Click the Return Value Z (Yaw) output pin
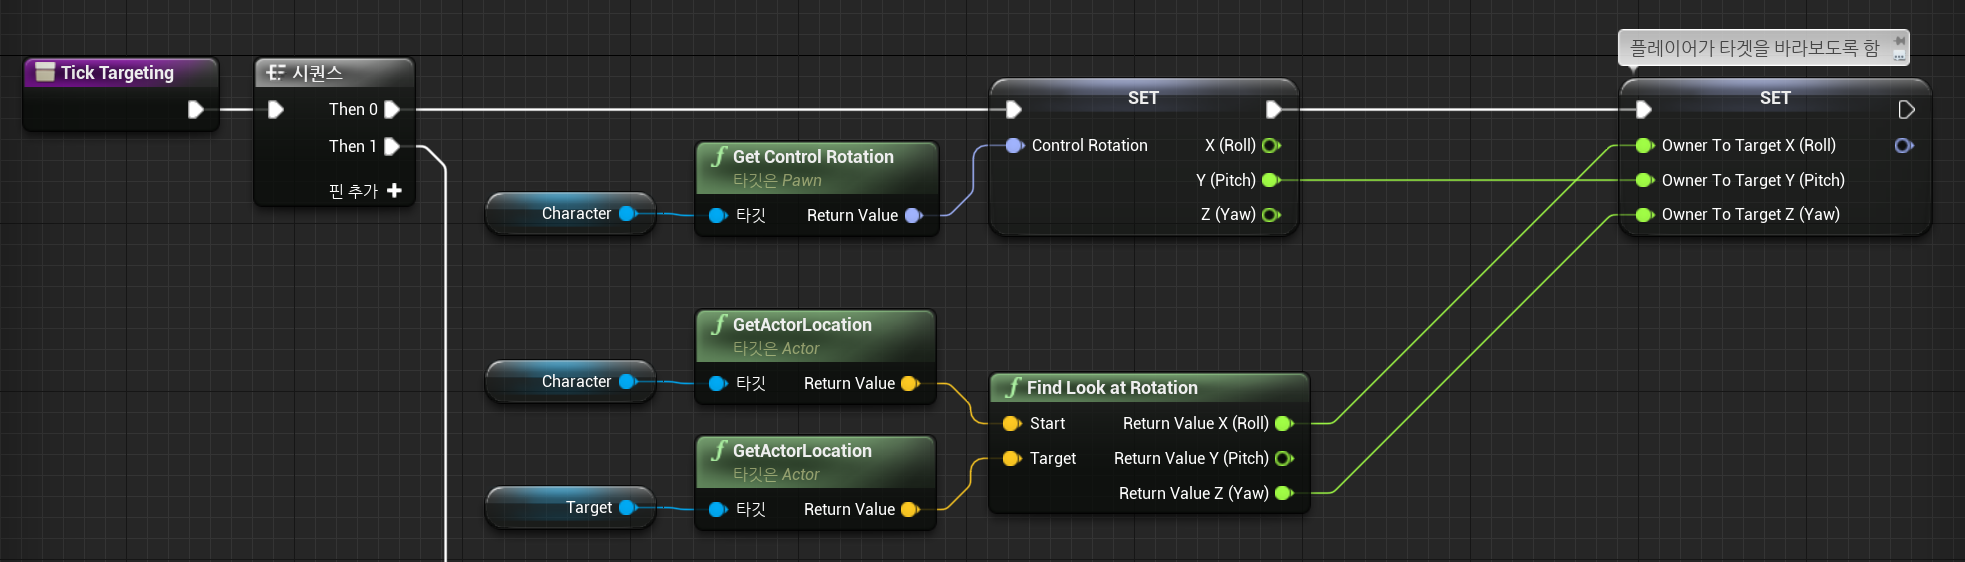The width and height of the screenshot is (1965, 562). (x=1285, y=493)
